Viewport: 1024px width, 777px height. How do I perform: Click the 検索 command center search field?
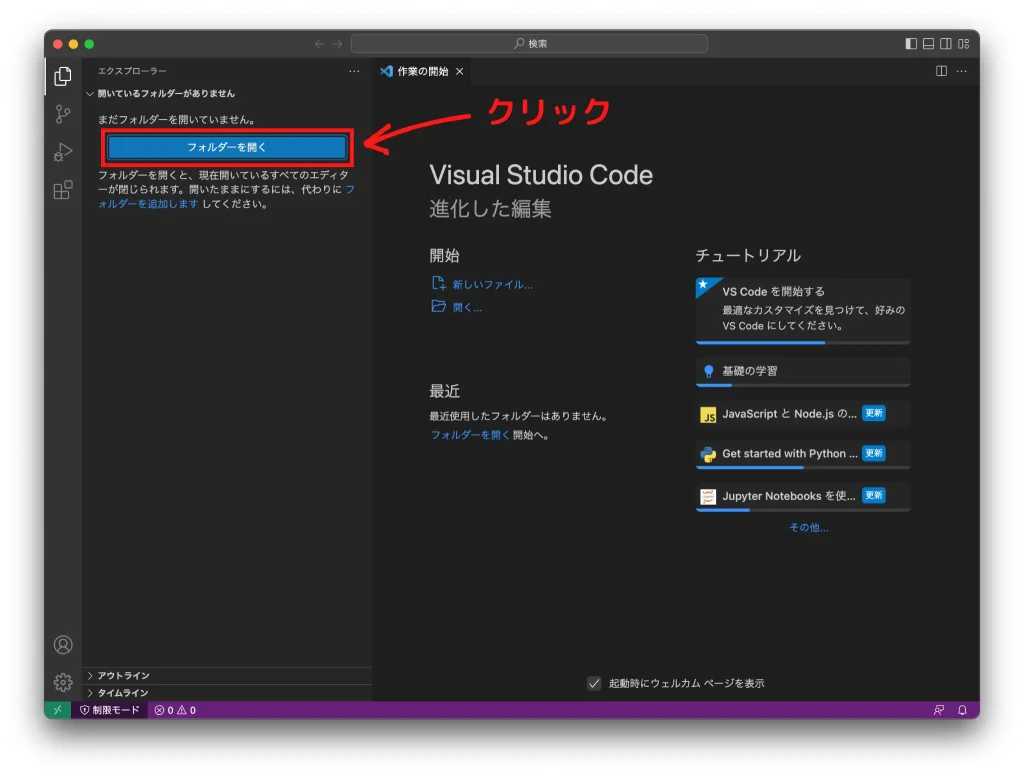[529, 44]
